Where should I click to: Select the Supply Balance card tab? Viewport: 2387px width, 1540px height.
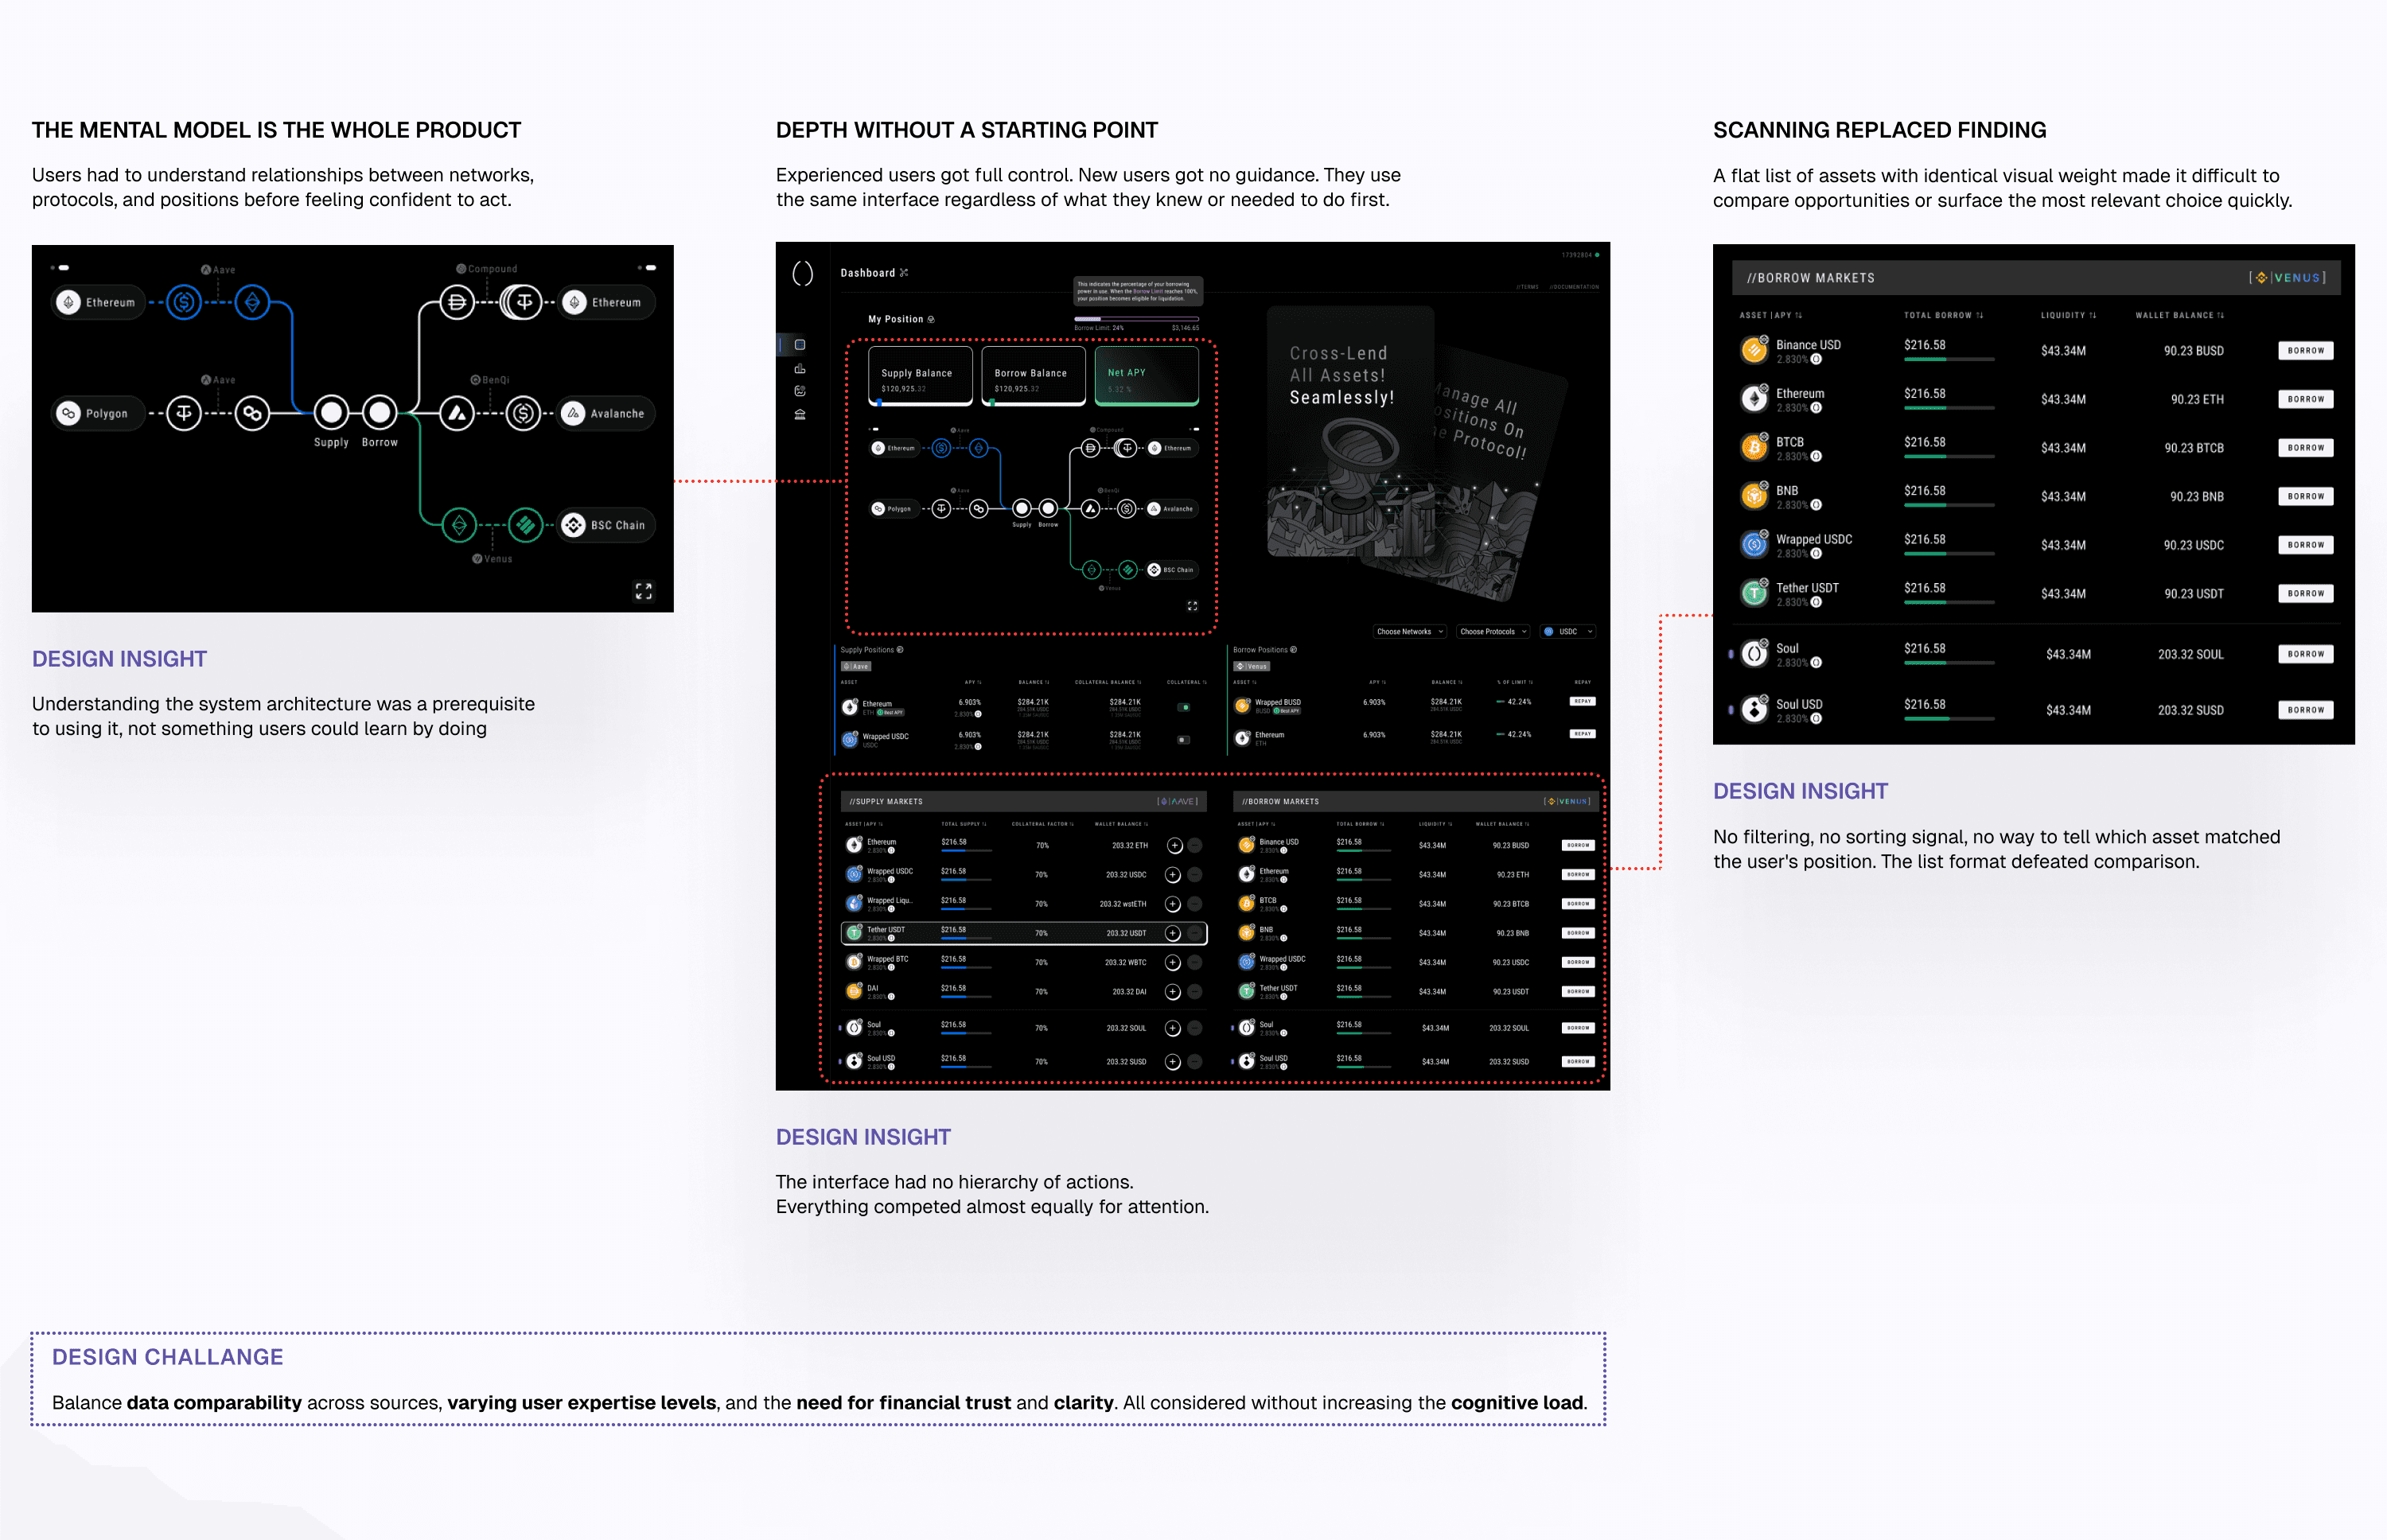920,376
